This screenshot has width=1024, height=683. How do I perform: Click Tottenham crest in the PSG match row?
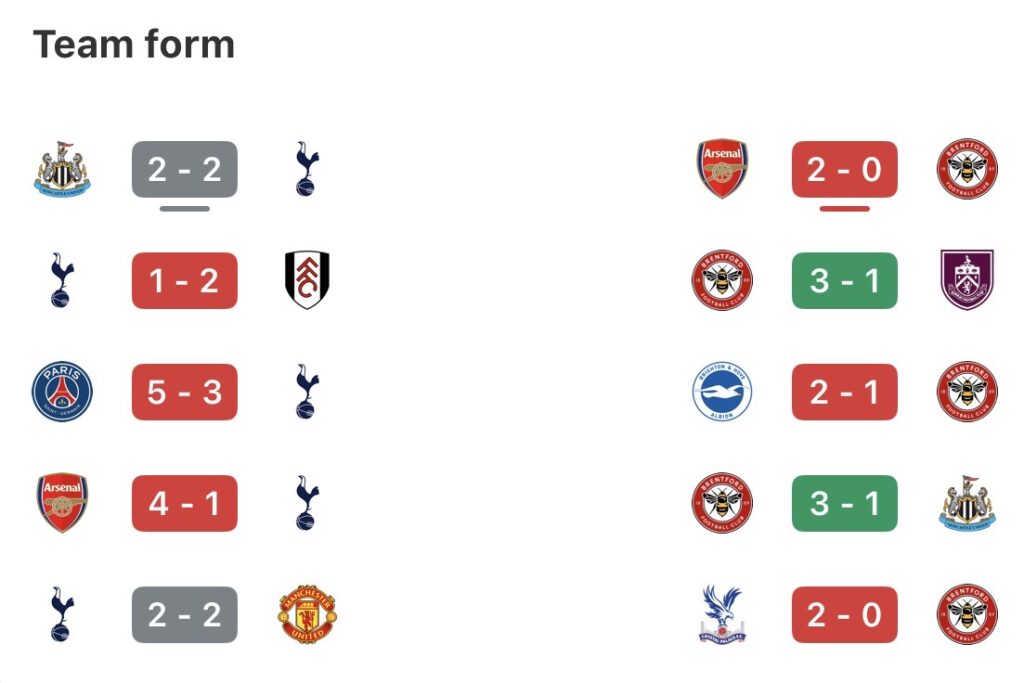click(x=307, y=392)
